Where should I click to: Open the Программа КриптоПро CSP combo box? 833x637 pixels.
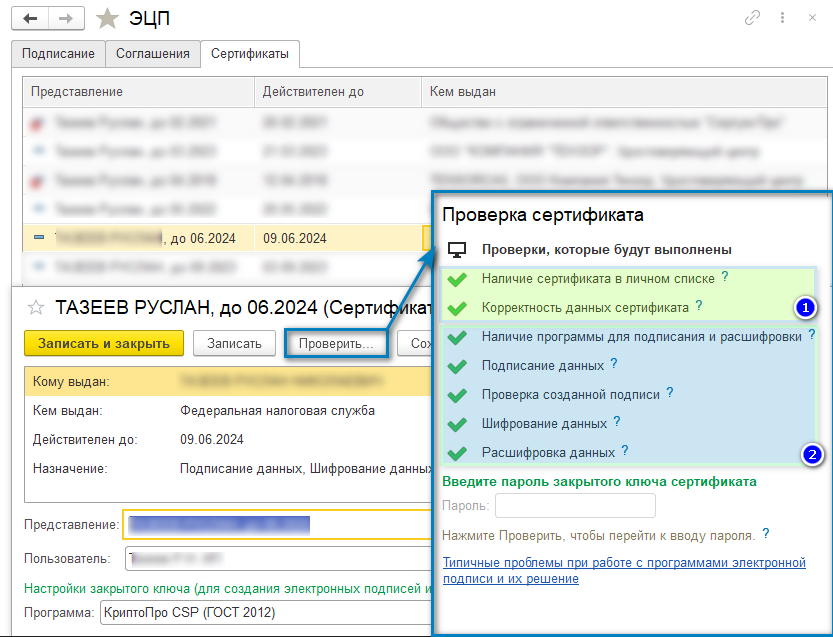coord(264,612)
